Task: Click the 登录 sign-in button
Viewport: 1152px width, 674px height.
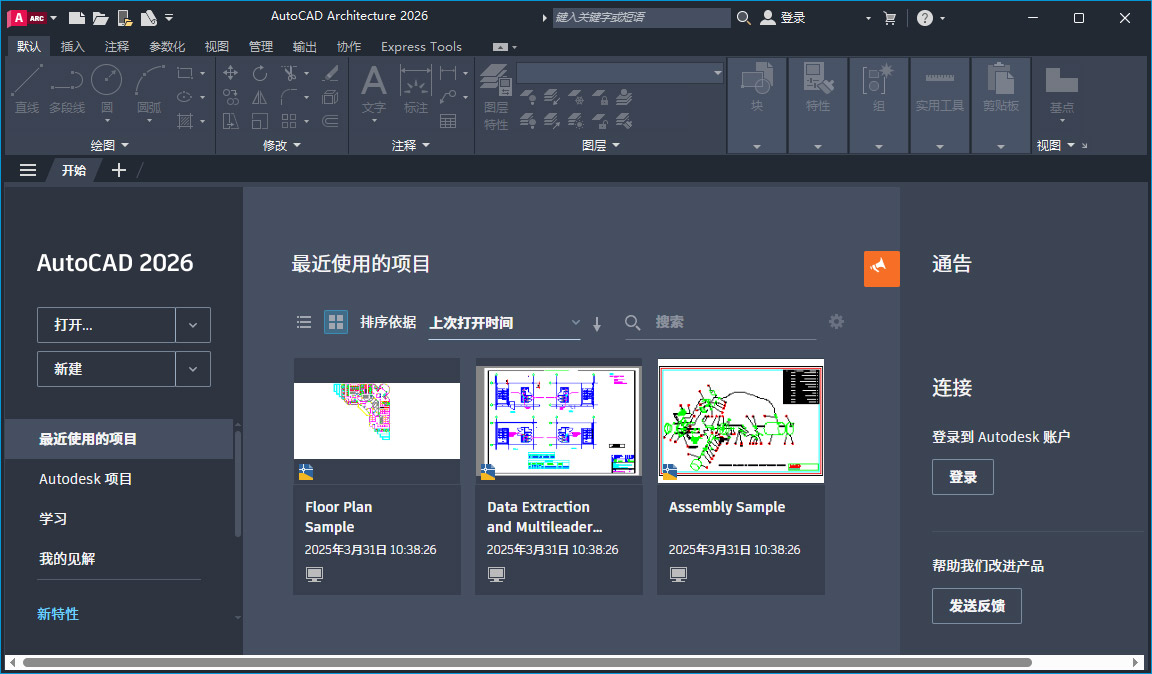Action: click(x=962, y=477)
